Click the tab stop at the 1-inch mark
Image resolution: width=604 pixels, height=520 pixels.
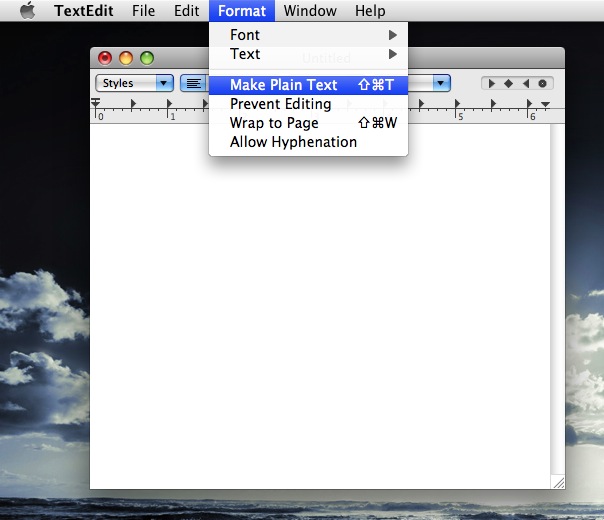[169, 104]
